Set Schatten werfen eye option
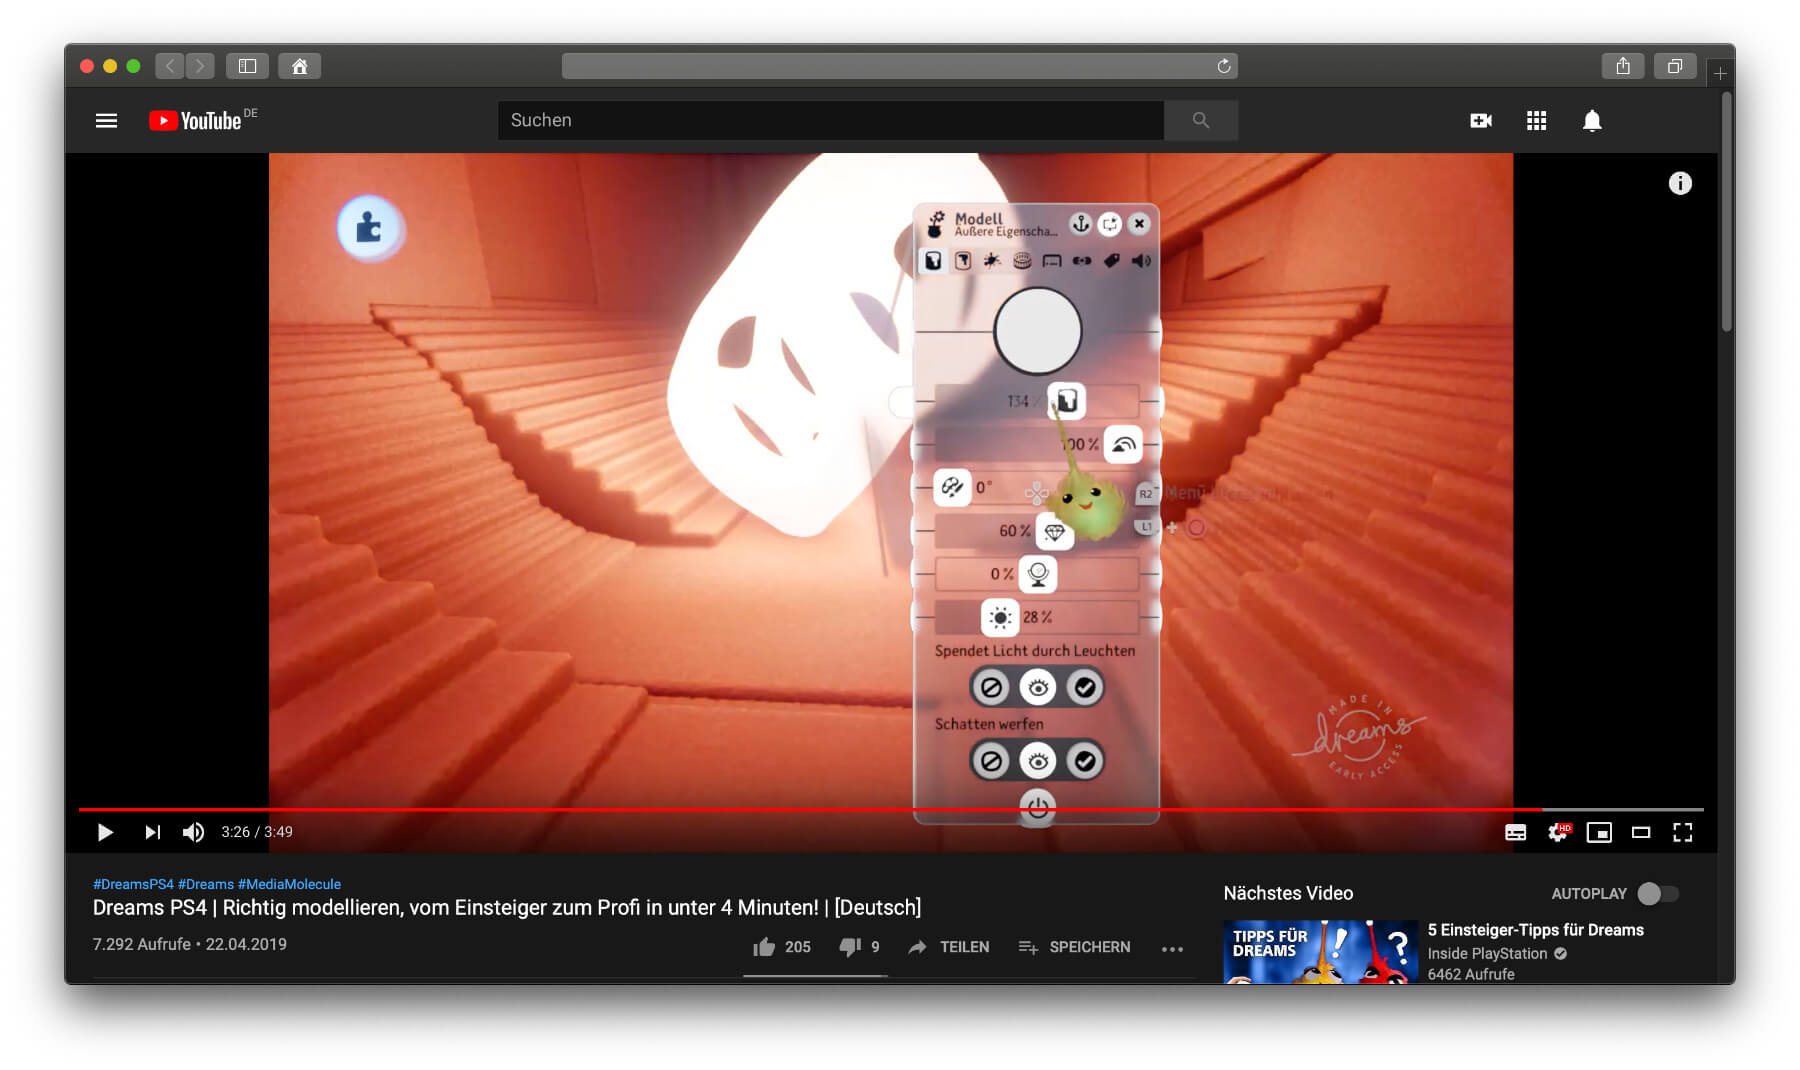The image size is (1800, 1070). pyautogui.click(x=1038, y=762)
